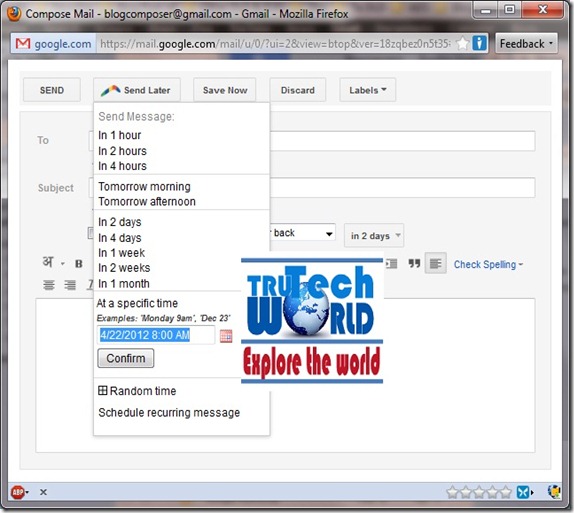
Task: Choose 'Tomorrow morning' from the send list
Action: [144, 186]
